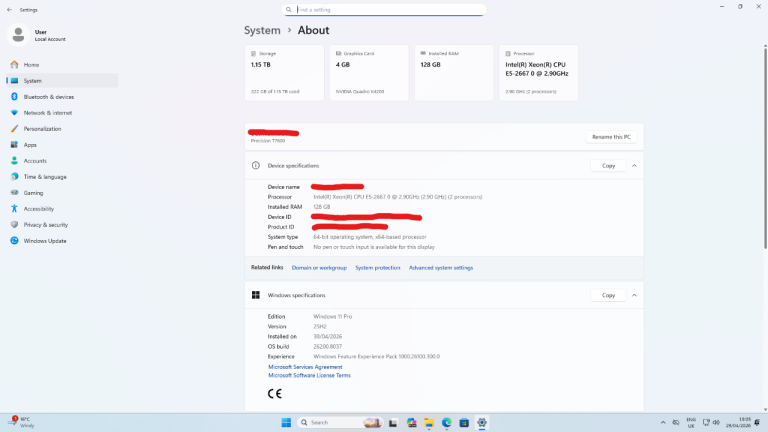Select the Apps settings page

click(30, 145)
